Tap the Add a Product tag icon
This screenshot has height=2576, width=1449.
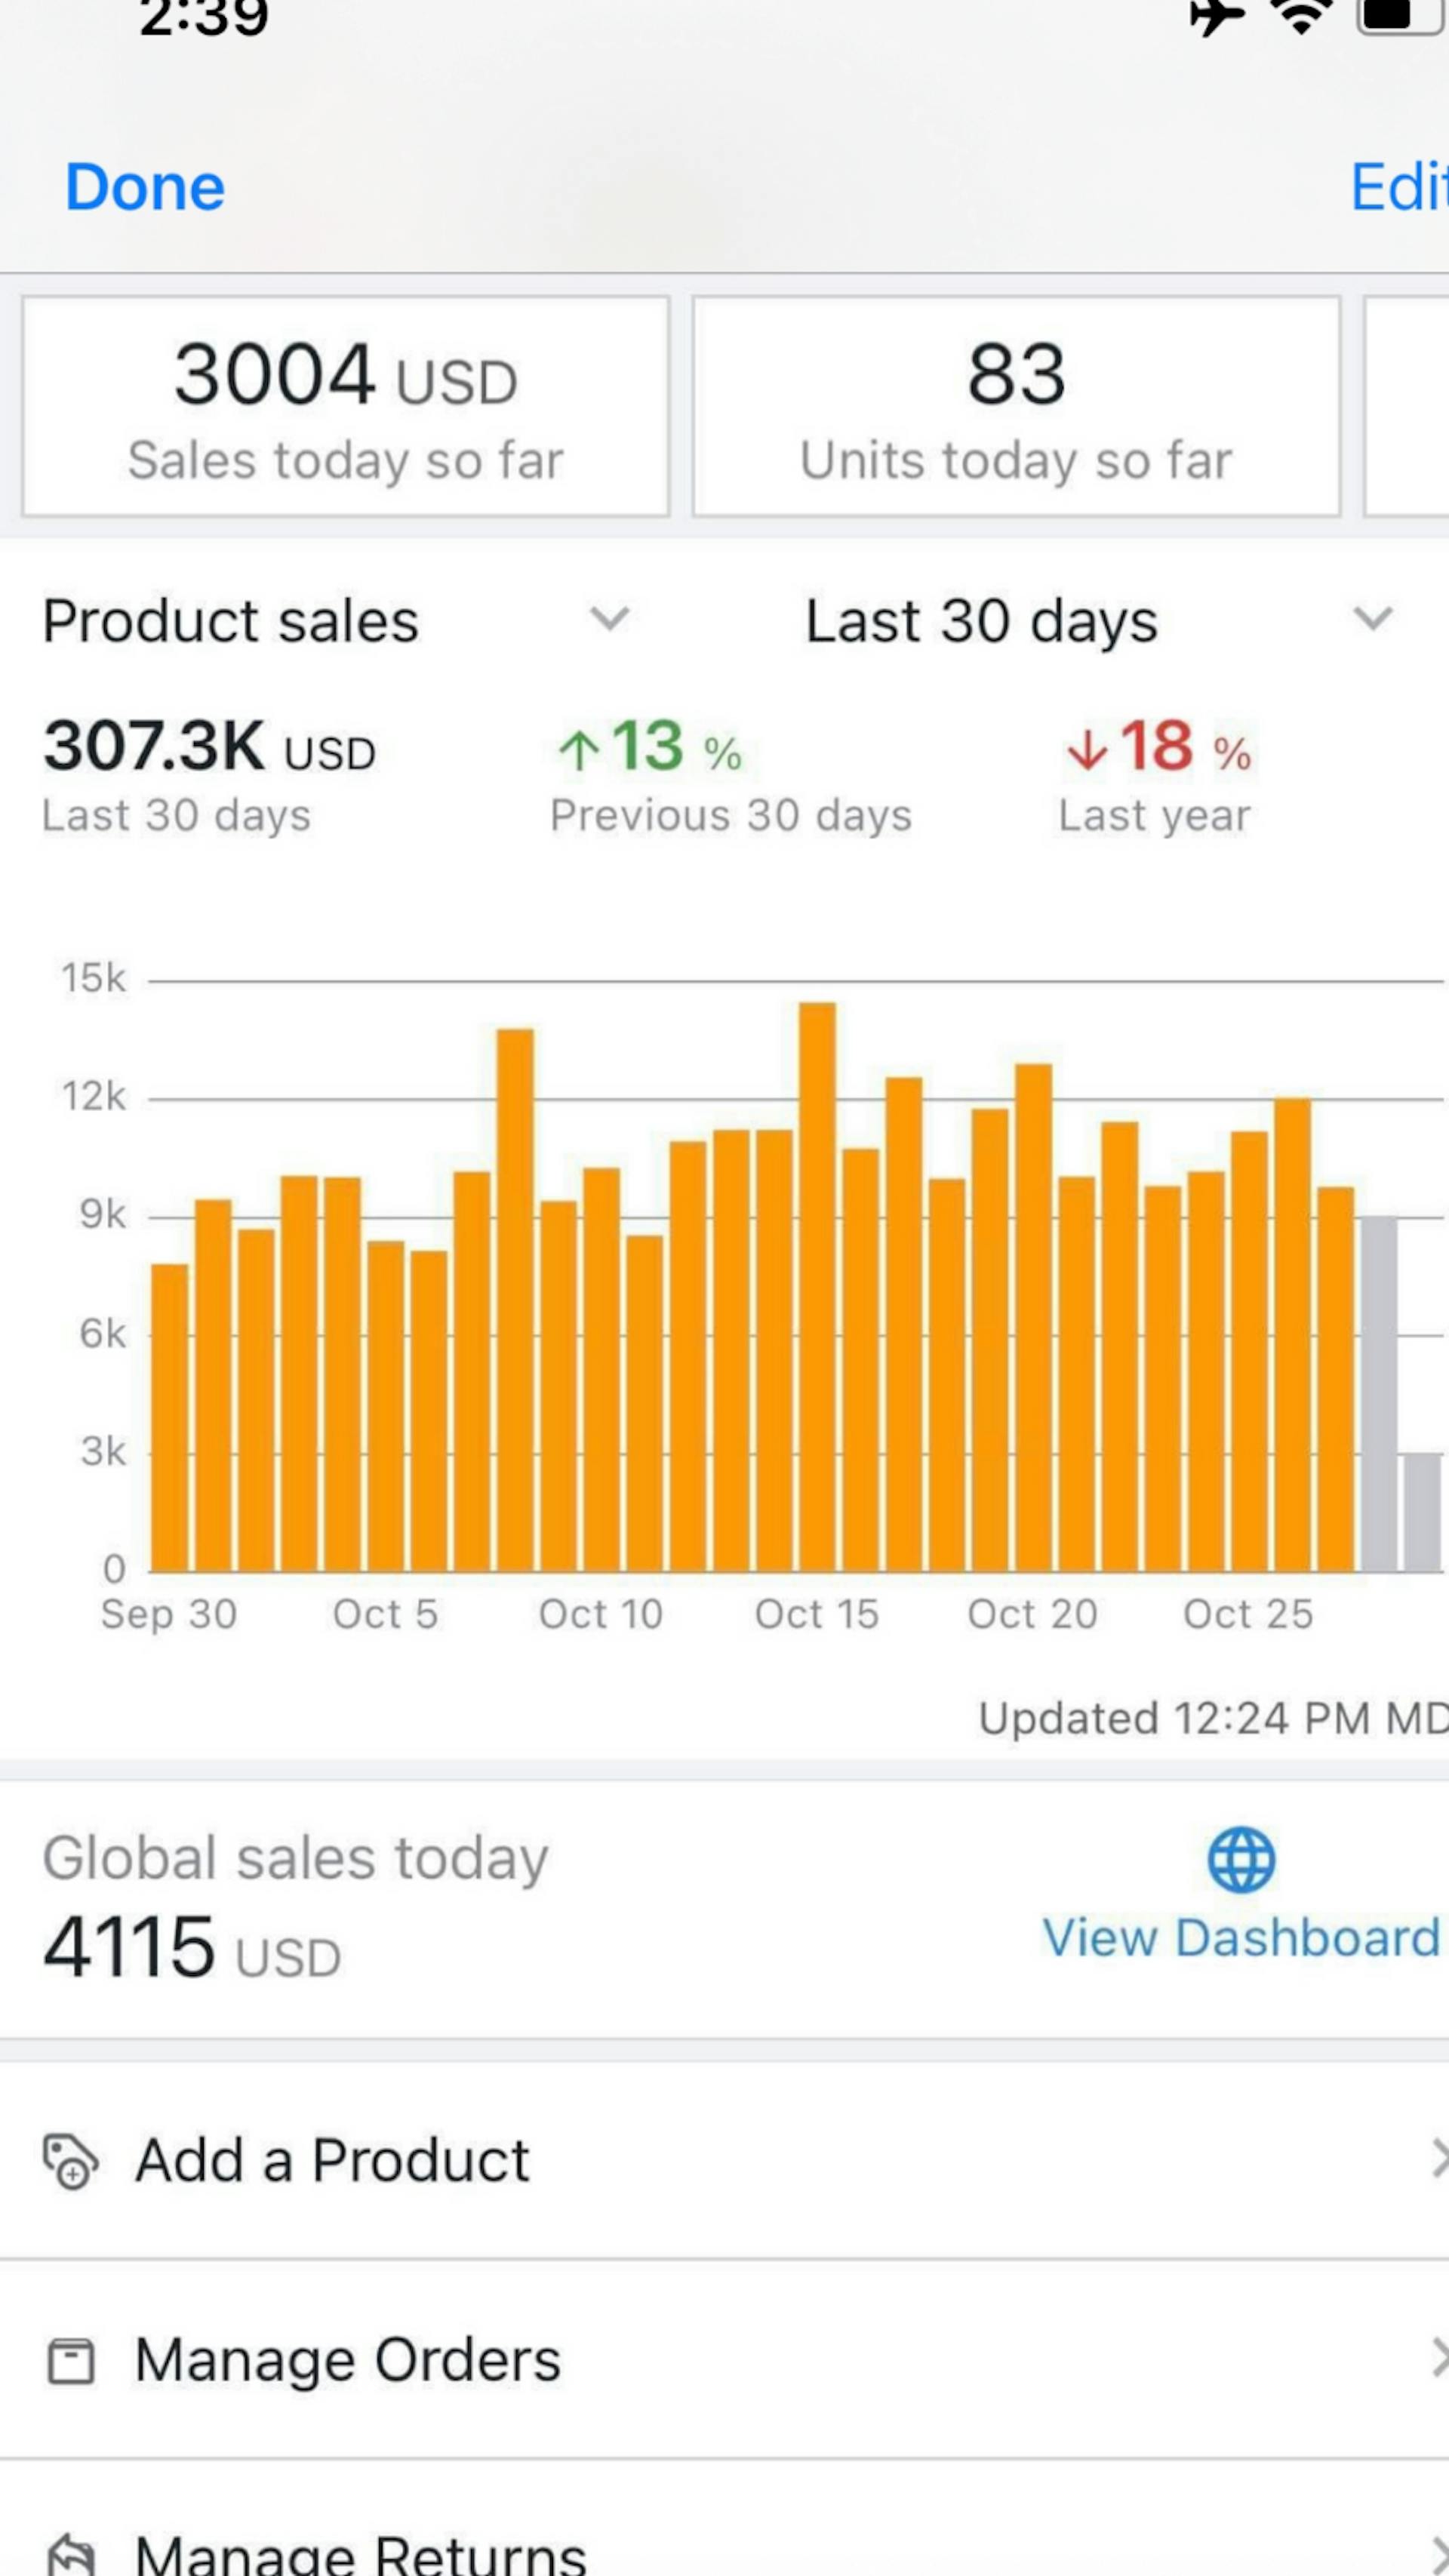coord(70,2161)
